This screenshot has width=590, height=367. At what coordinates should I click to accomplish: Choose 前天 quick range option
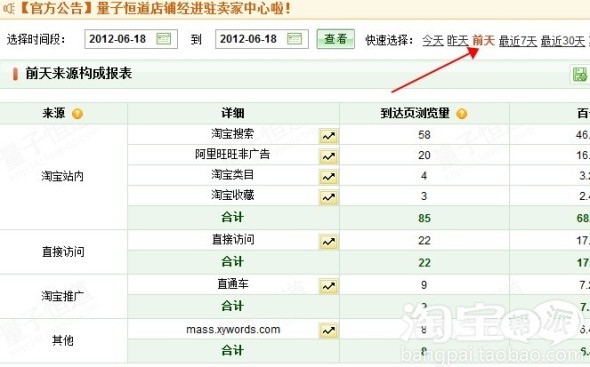point(484,40)
